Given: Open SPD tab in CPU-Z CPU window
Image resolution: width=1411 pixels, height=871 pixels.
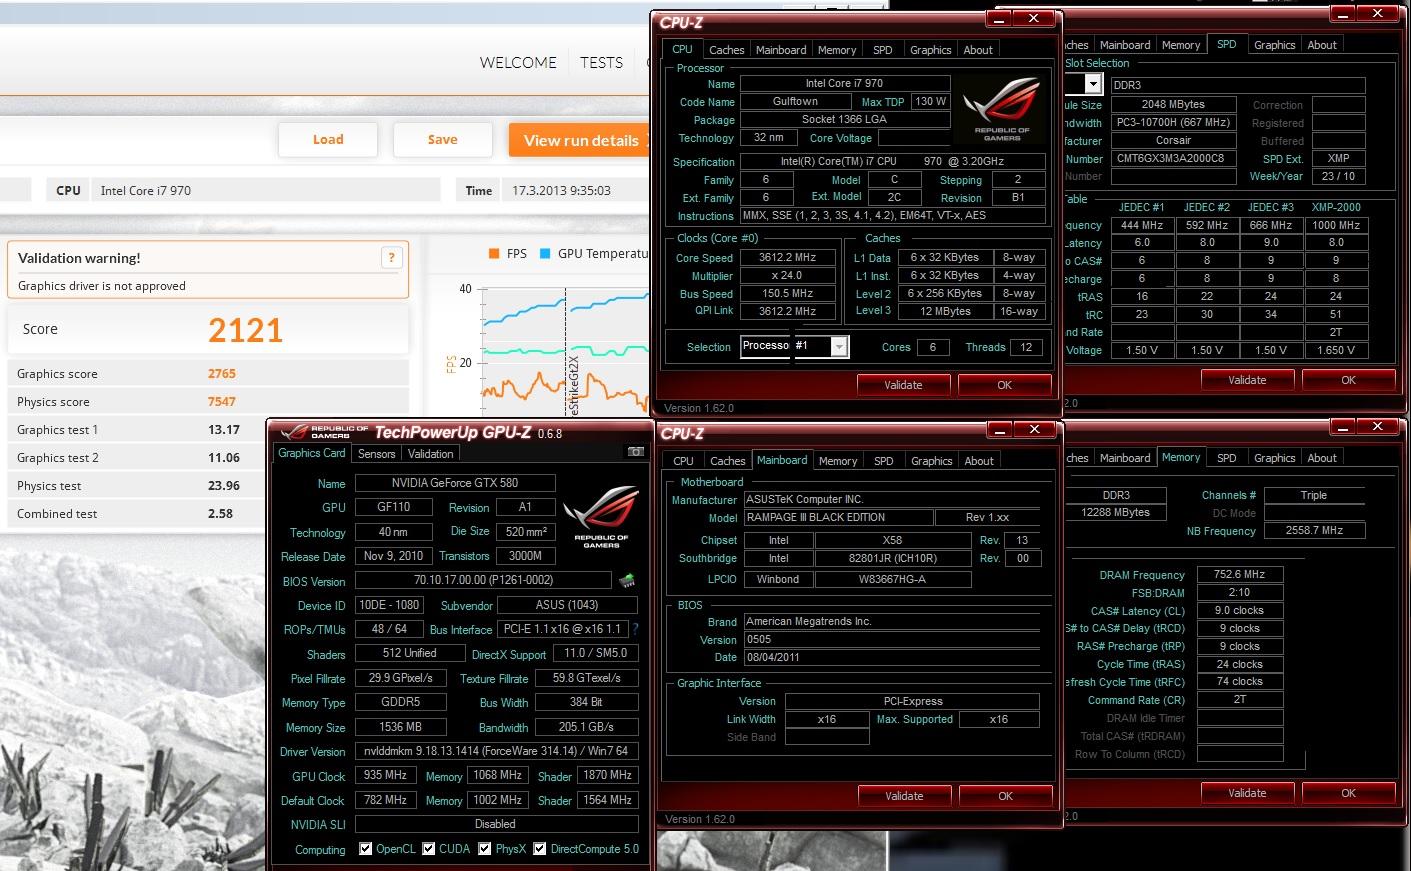Looking at the screenshot, I should 883,50.
